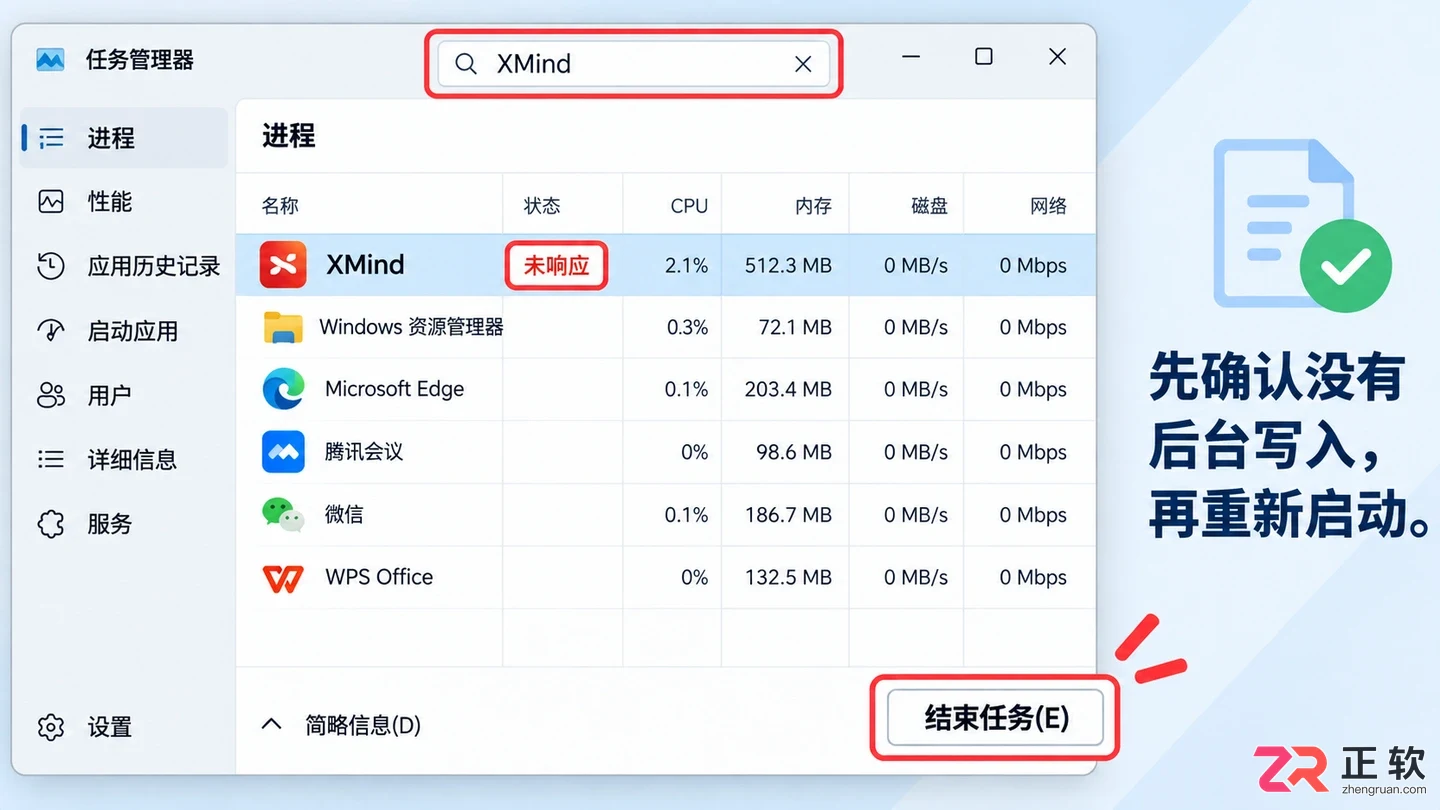The height and width of the screenshot is (810, 1440).
Task: Click the XMind process icon
Action: pos(283,265)
